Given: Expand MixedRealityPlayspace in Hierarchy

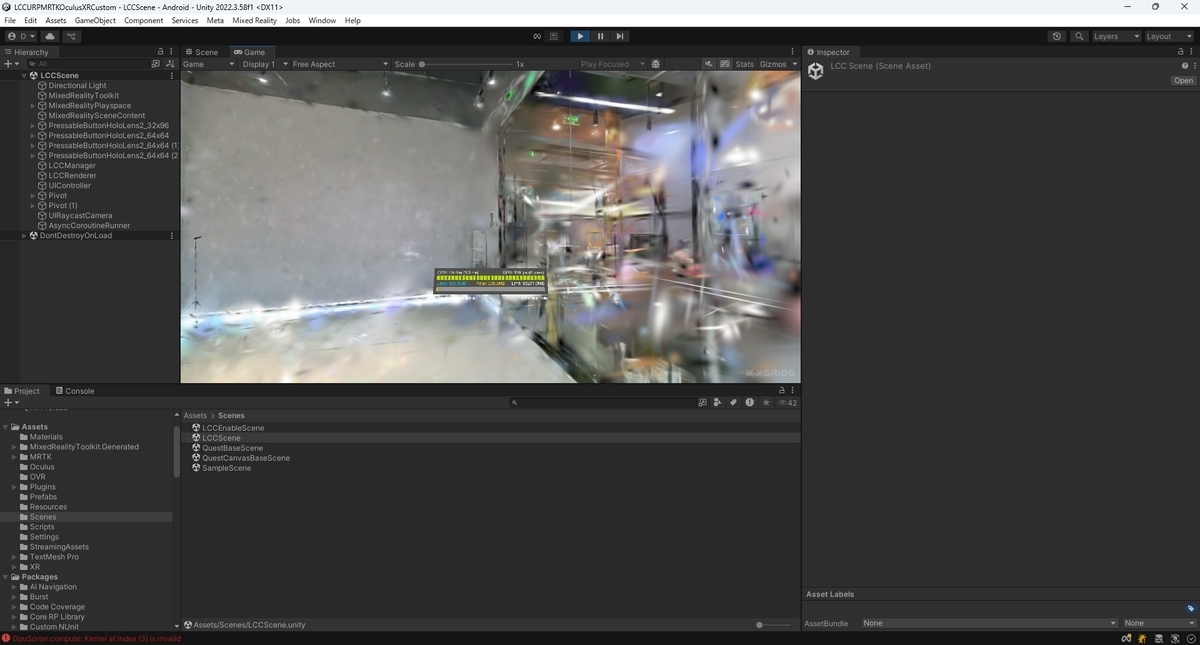Looking at the screenshot, I should (34, 105).
